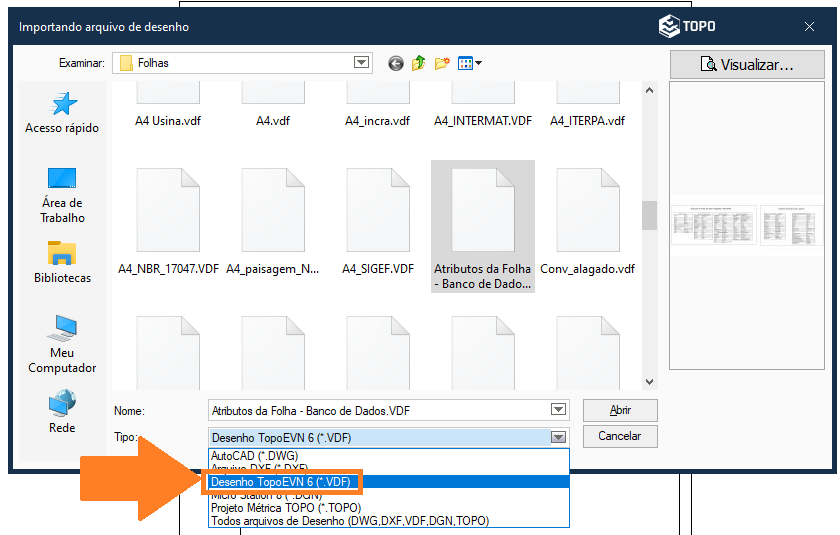
Task: Select Meu Computador location
Action: point(62,343)
